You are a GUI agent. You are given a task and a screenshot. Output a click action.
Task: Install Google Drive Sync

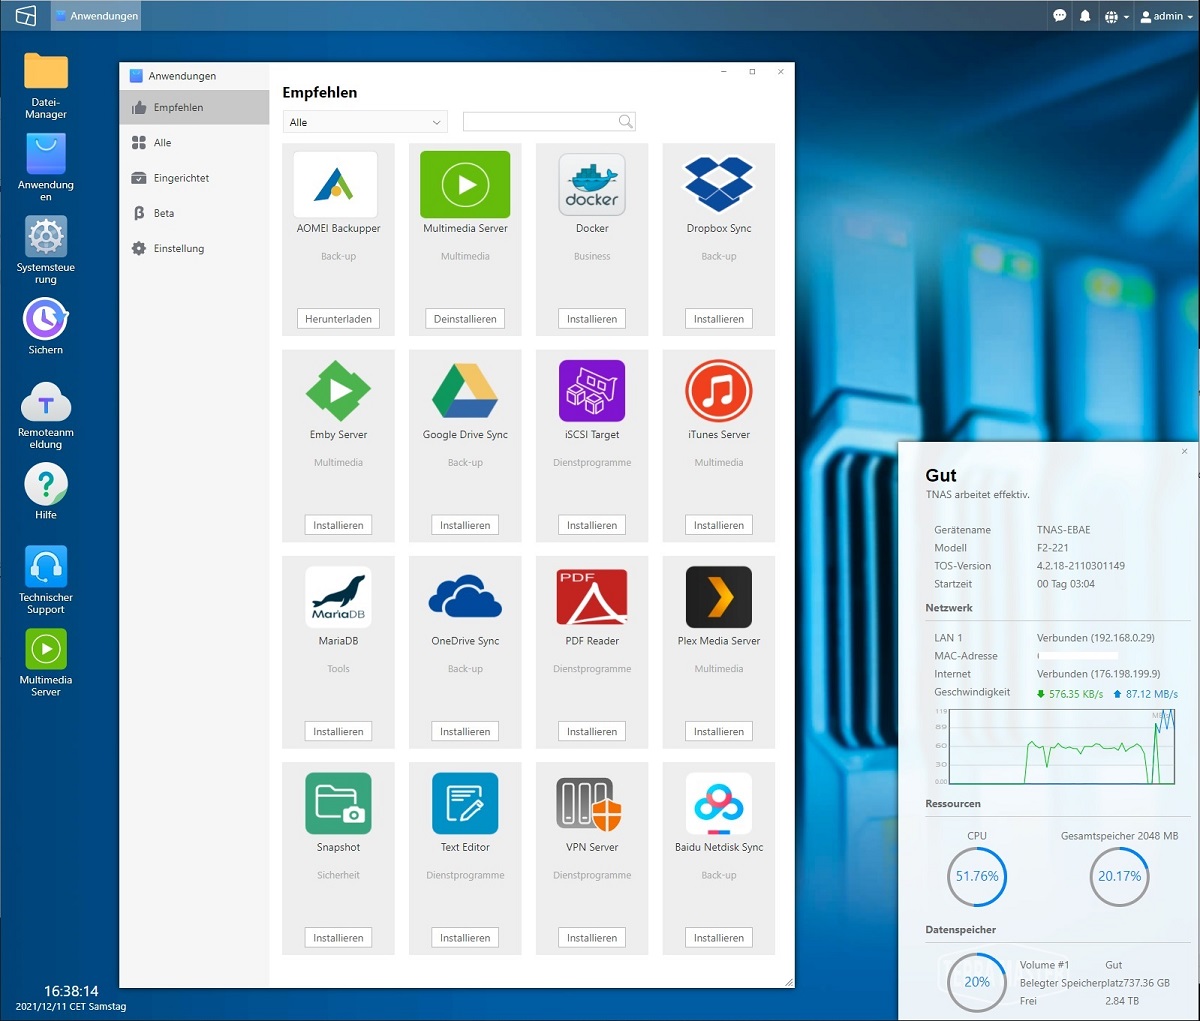[465, 525]
